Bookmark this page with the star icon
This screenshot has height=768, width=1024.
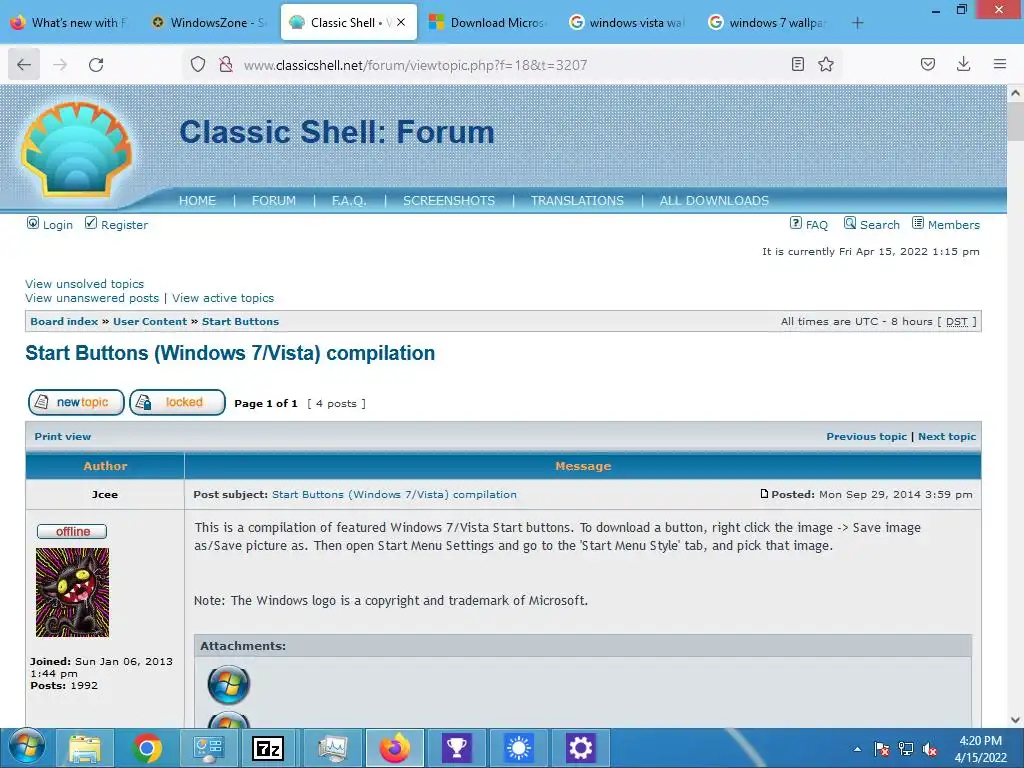pos(826,64)
